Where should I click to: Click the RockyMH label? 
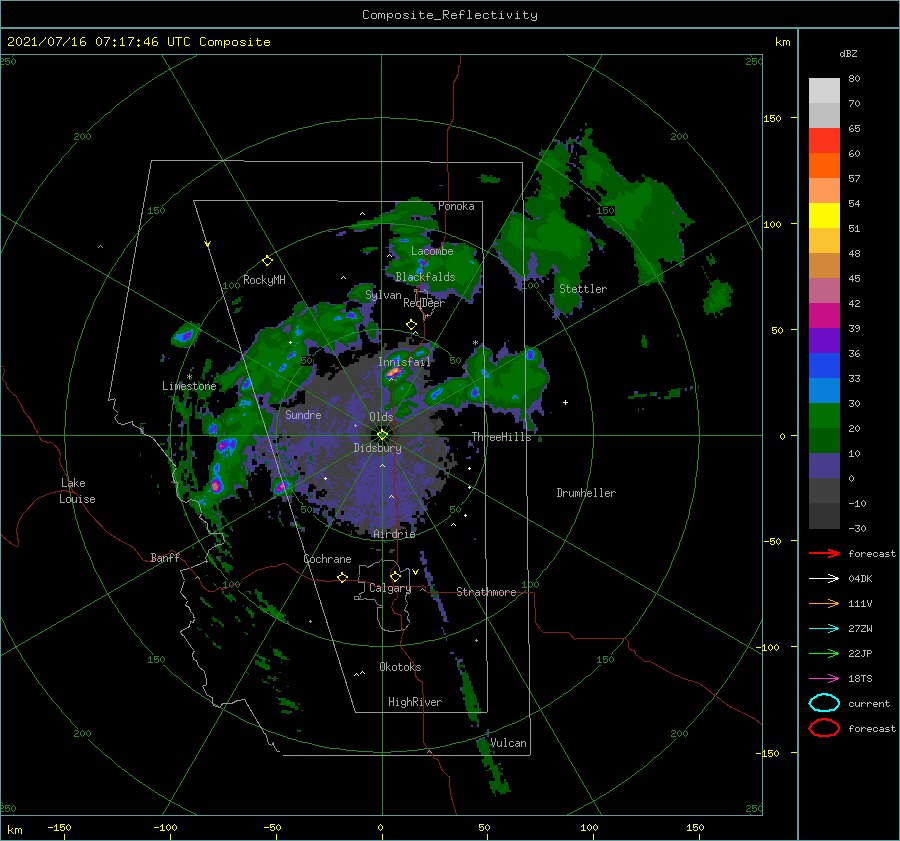point(264,280)
